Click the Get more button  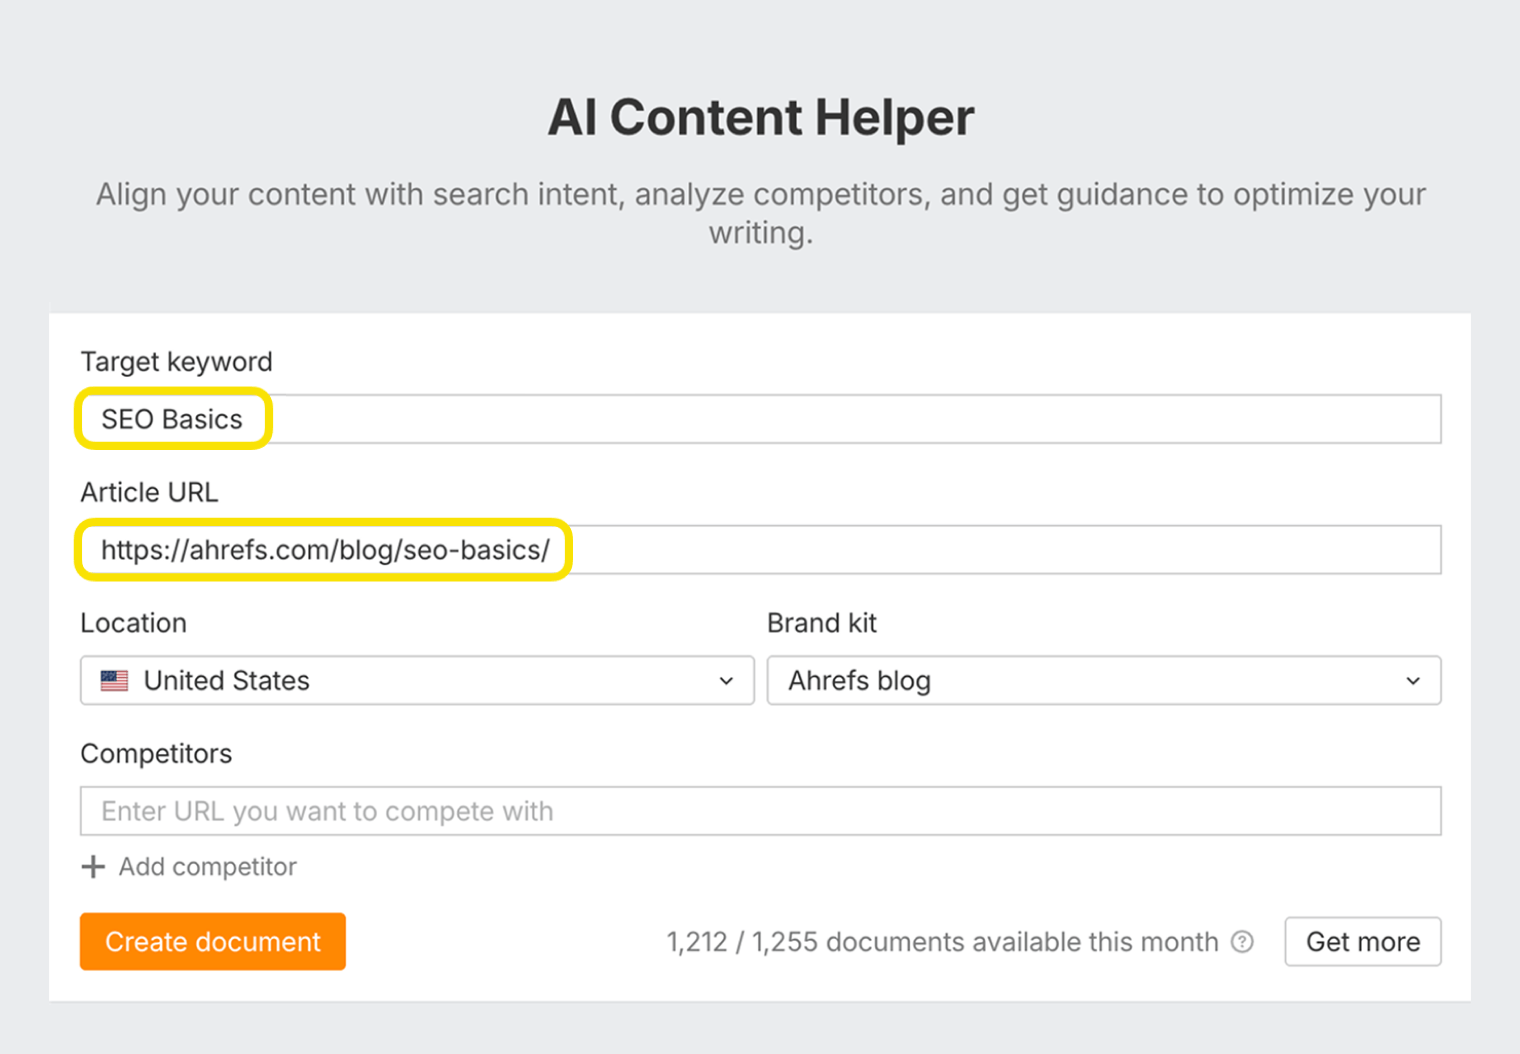tap(1362, 941)
